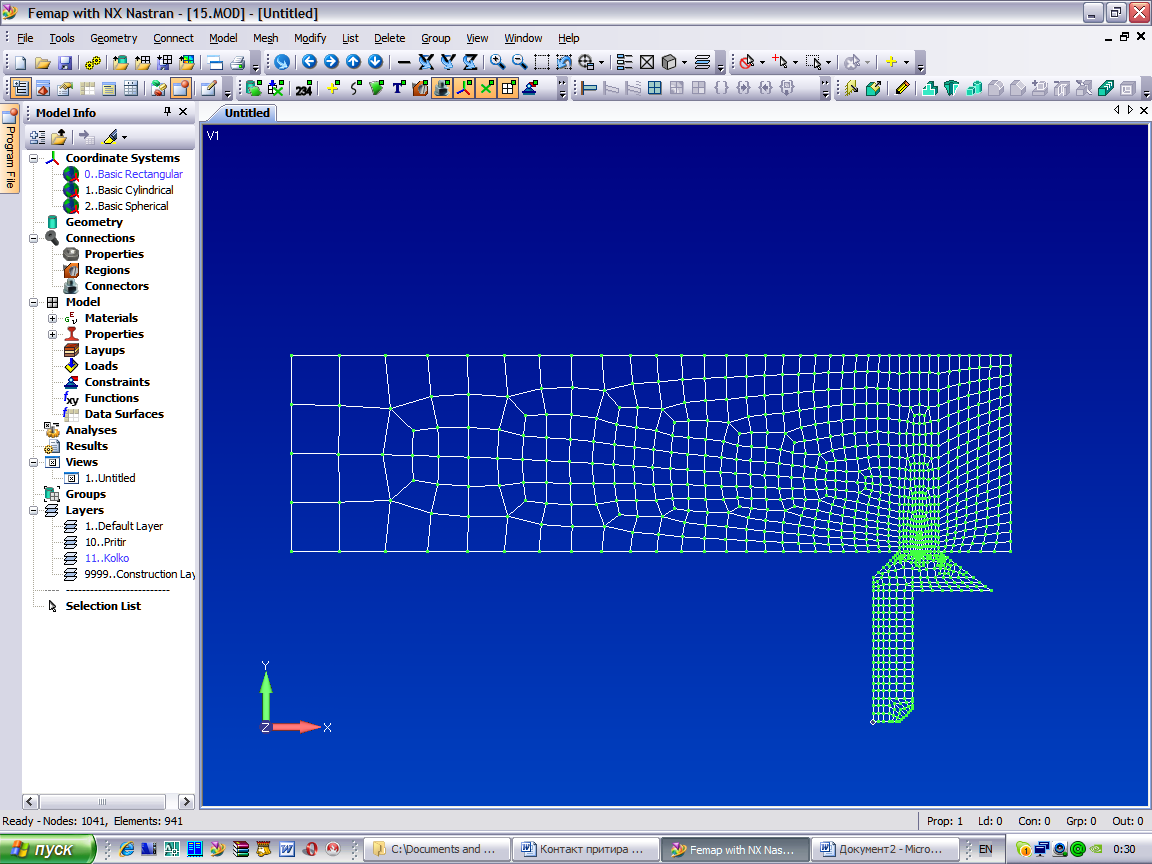Open the Geometry menu
The width and height of the screenshot is (1152, 864).
(x=113, y=38)
